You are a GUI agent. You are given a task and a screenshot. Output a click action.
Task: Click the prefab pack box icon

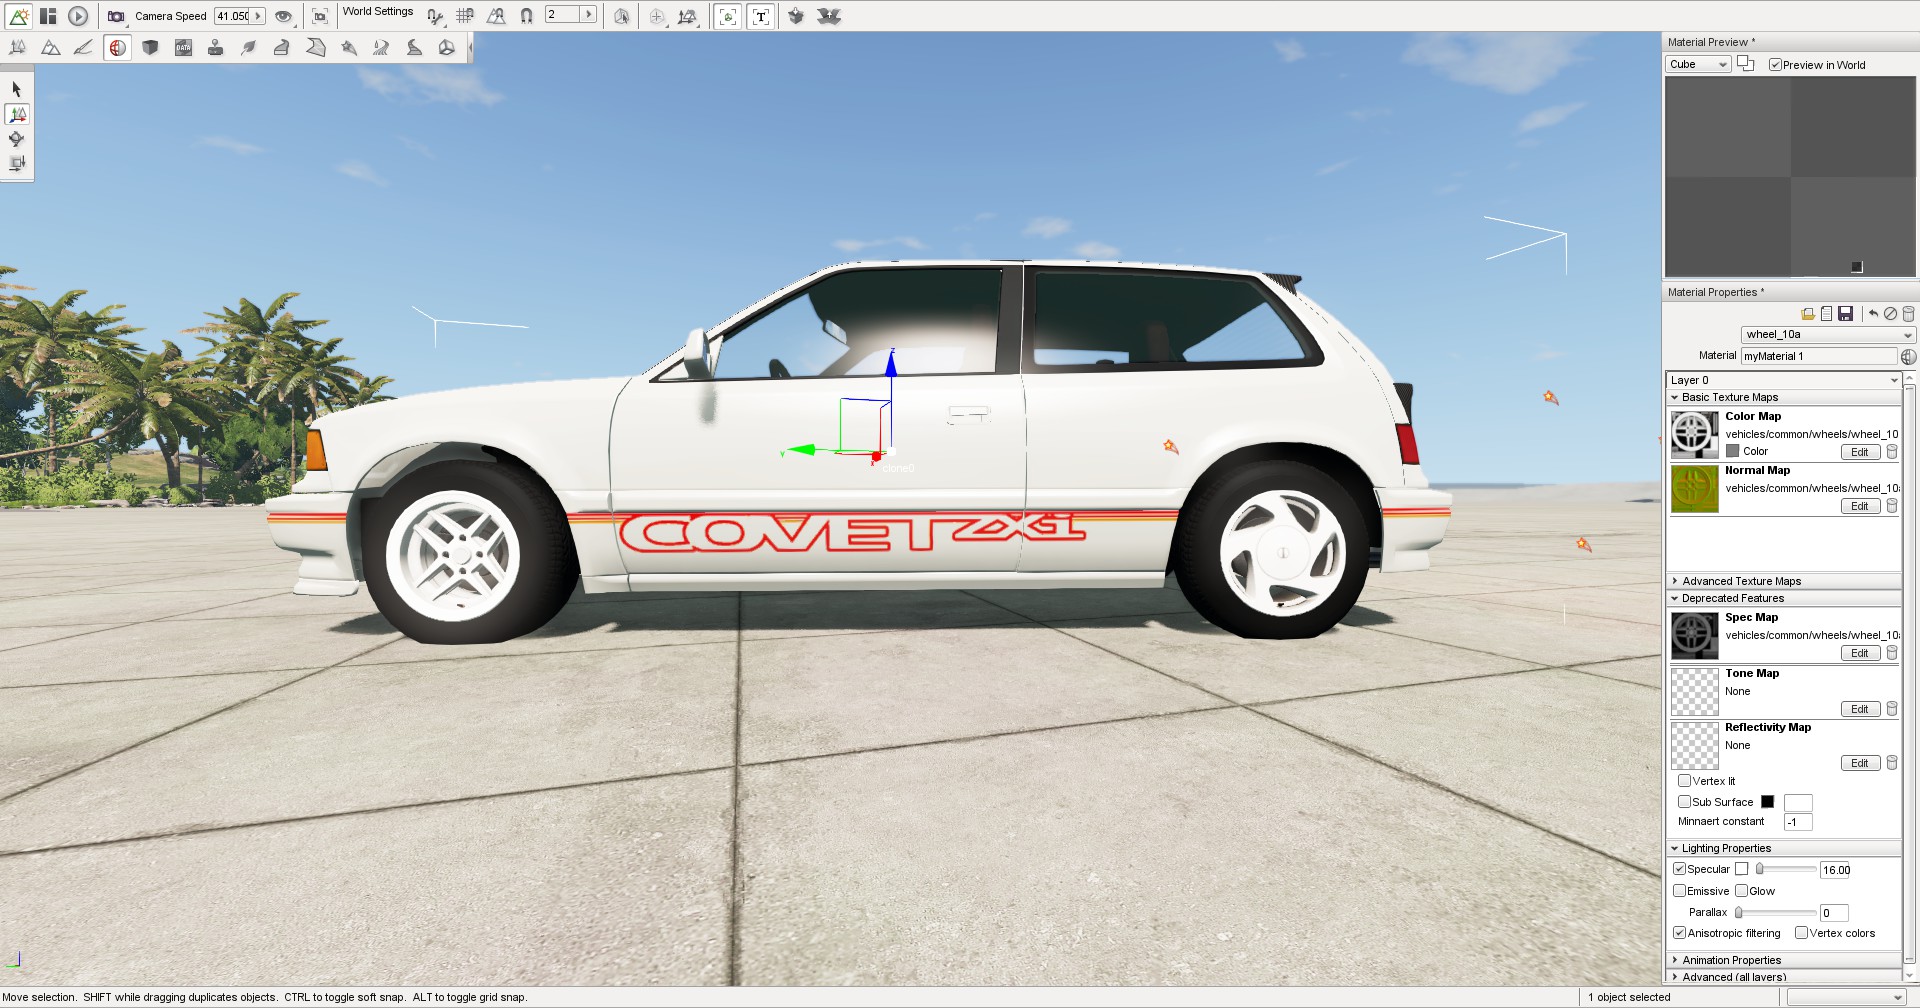click(x=796, y=16)
